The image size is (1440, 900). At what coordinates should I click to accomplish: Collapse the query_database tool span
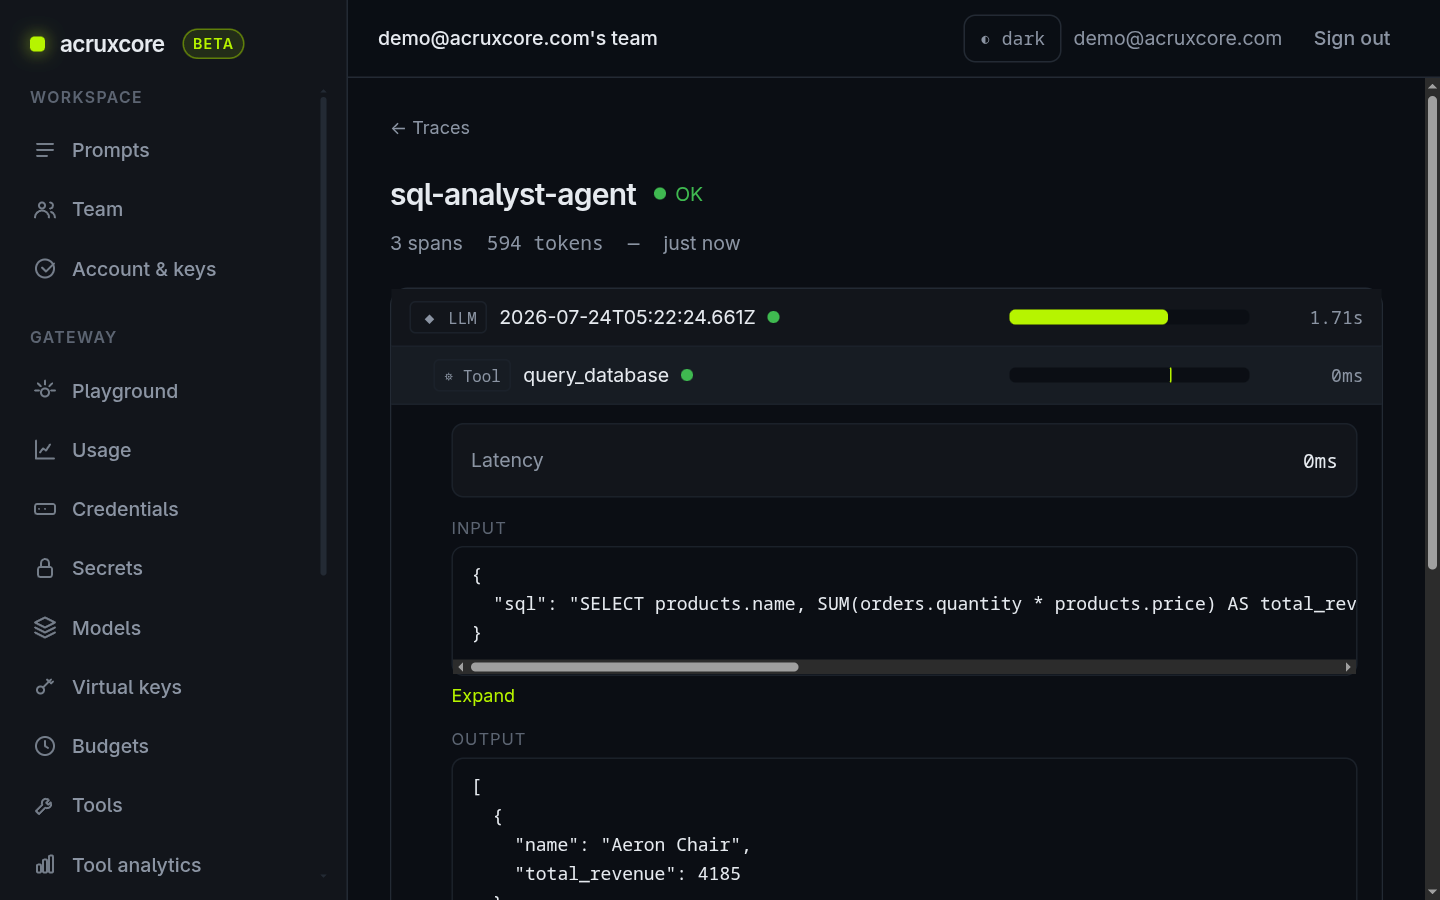(x=886, y=376)
